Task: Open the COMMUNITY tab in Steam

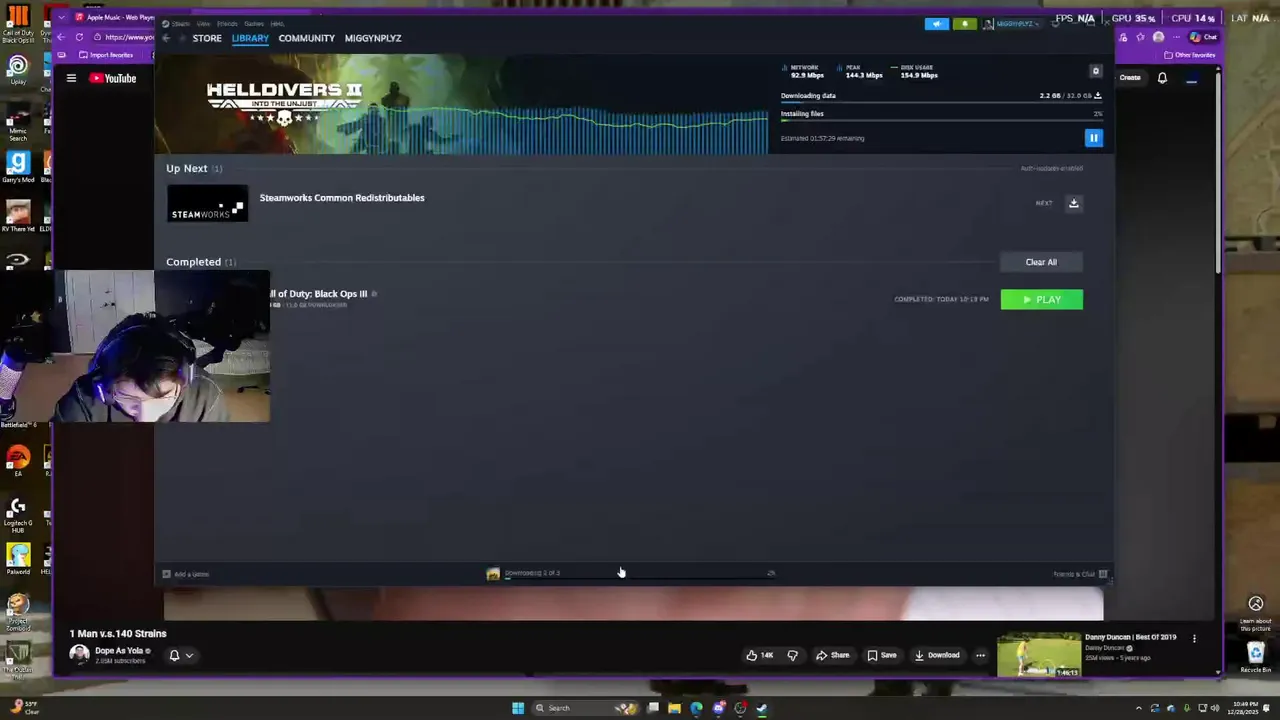Action: [x=306, y=38]
